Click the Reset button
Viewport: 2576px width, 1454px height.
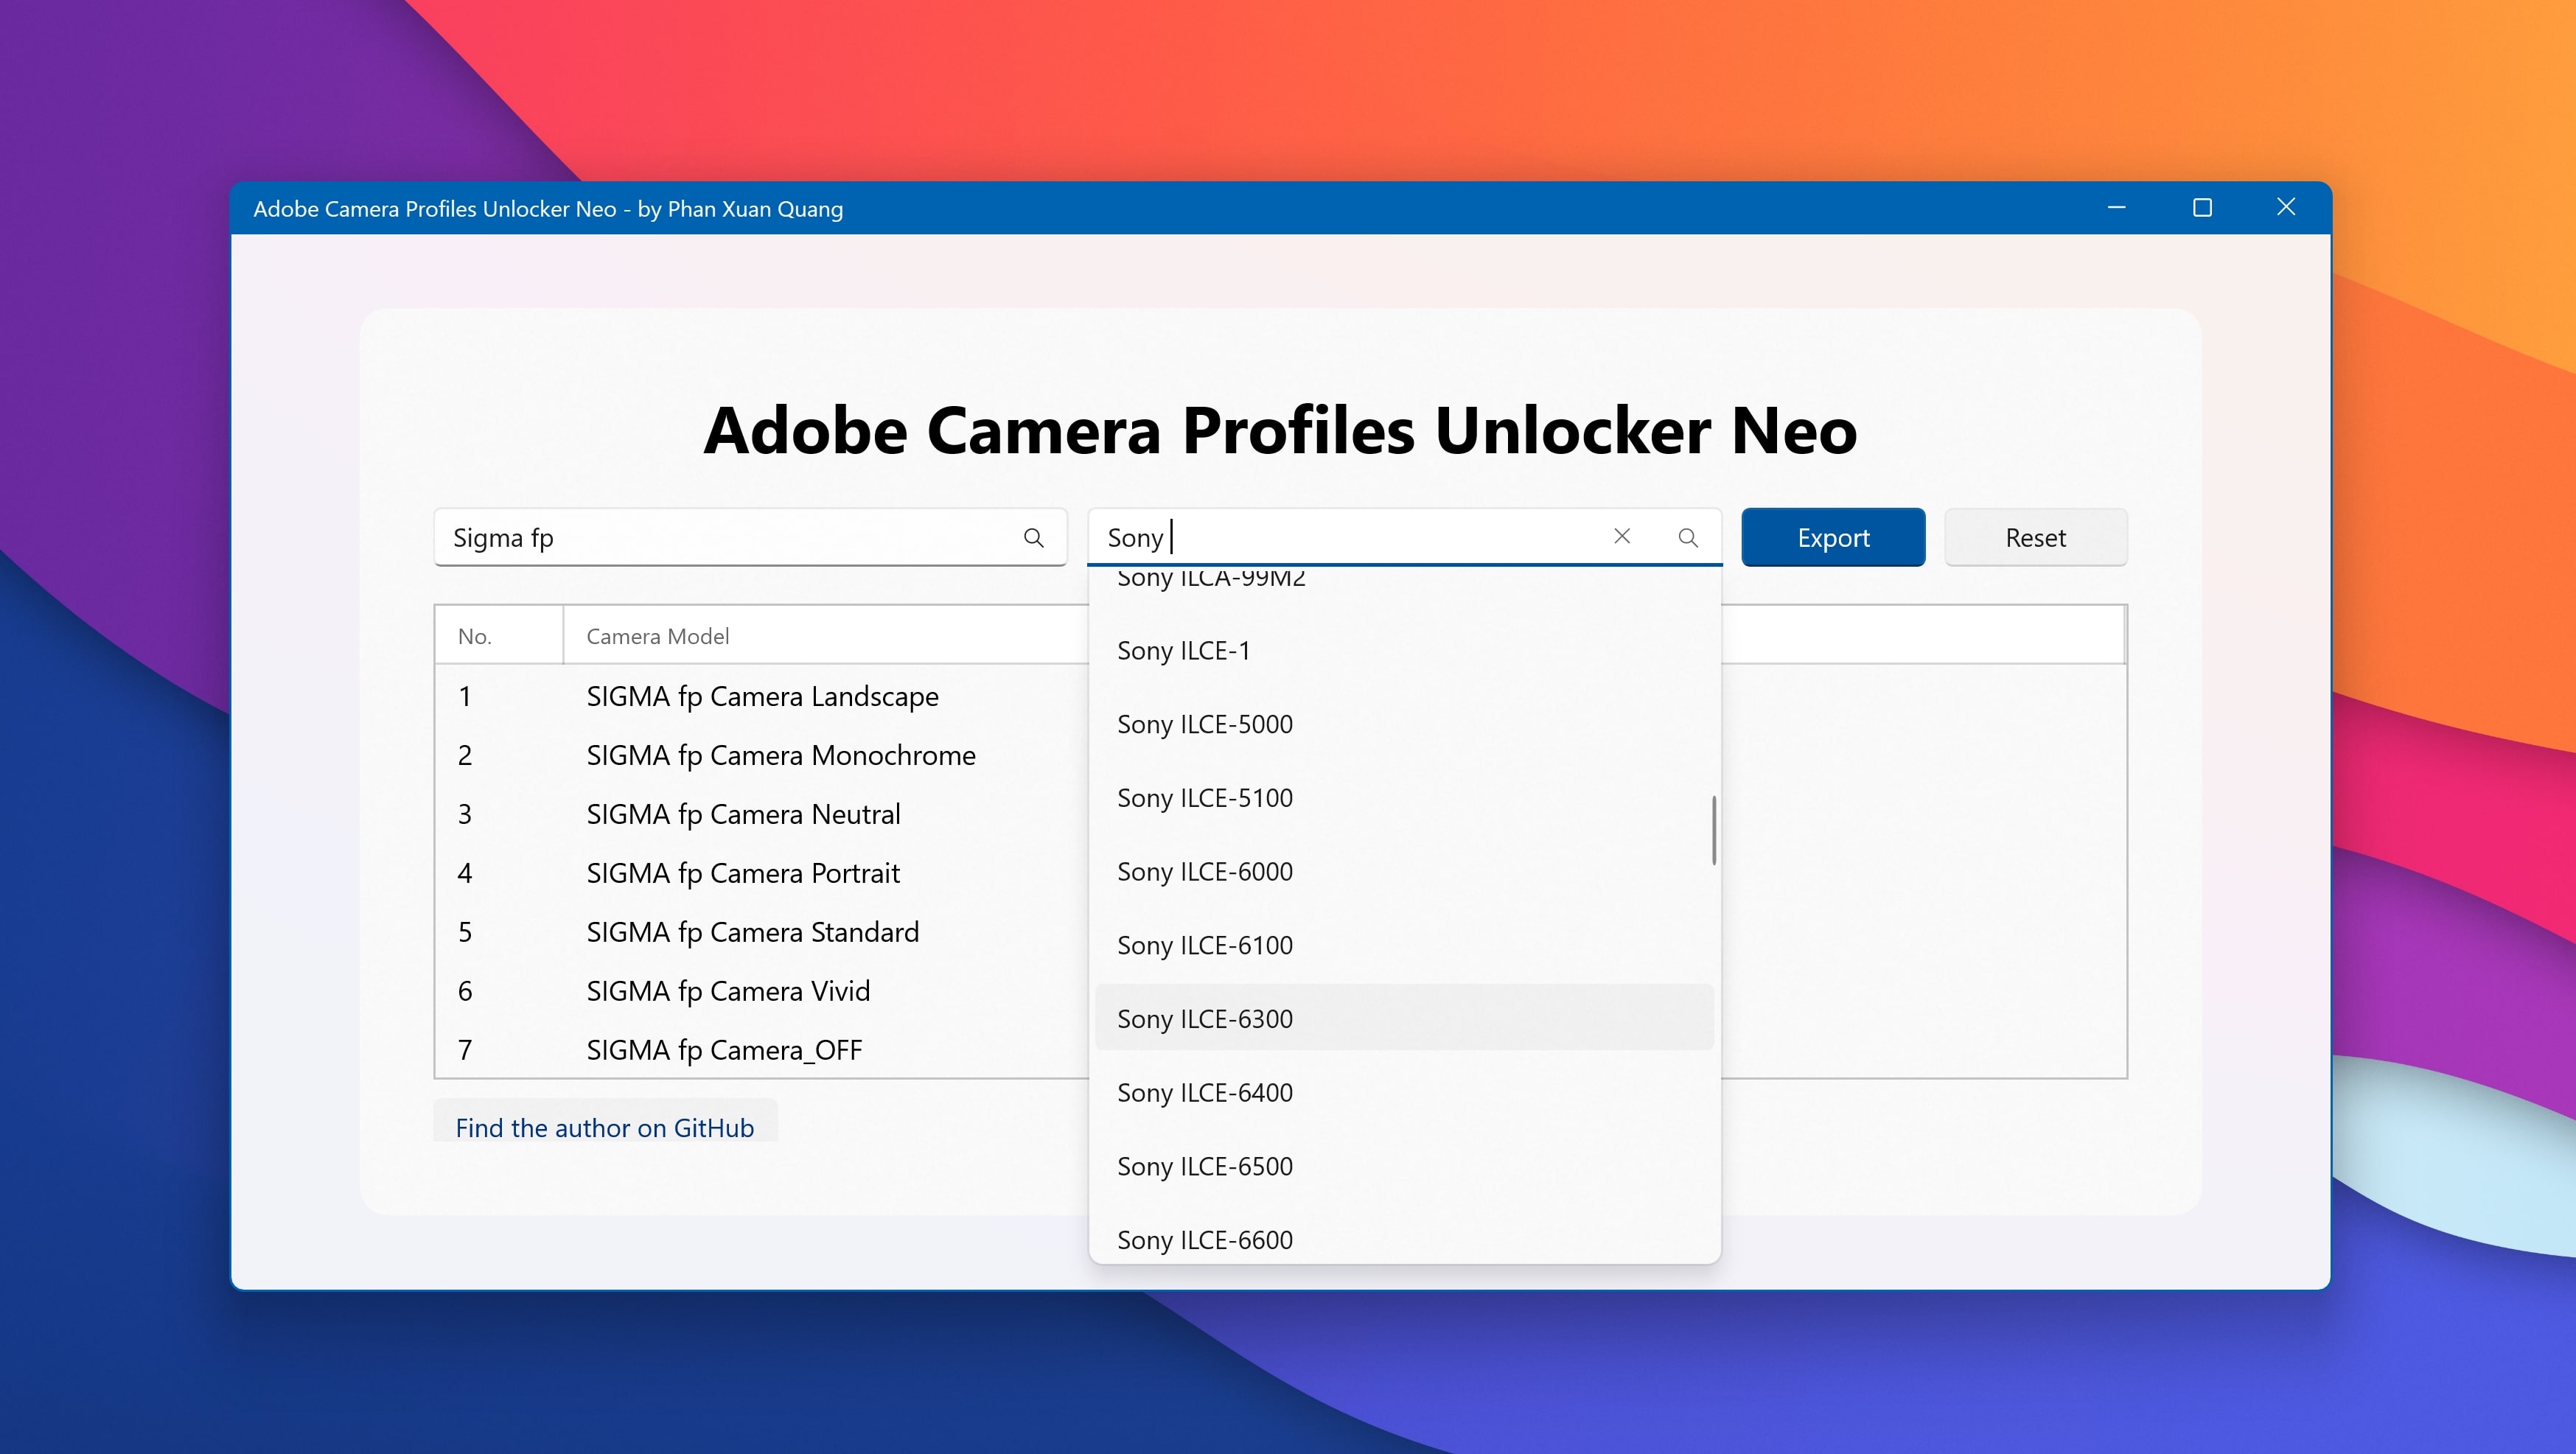2035,538
